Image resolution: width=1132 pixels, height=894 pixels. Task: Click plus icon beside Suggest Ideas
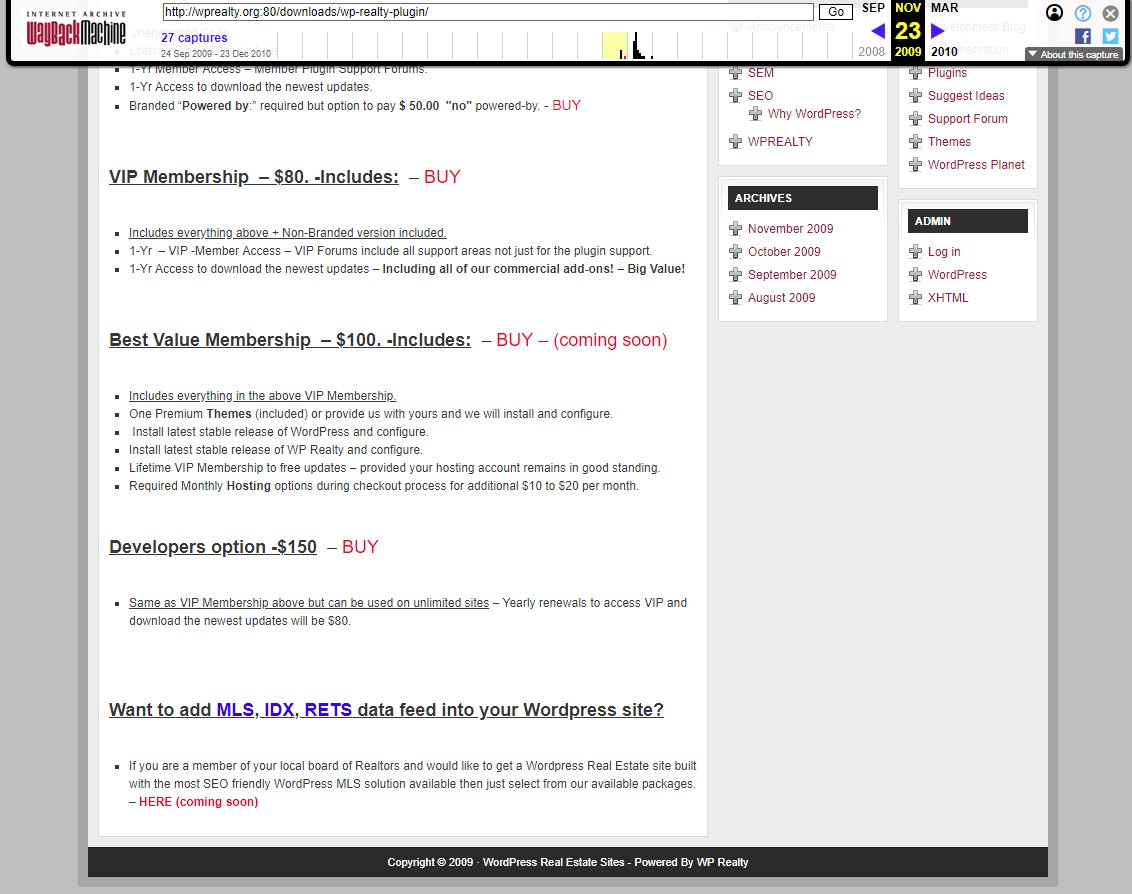point(915,95)
